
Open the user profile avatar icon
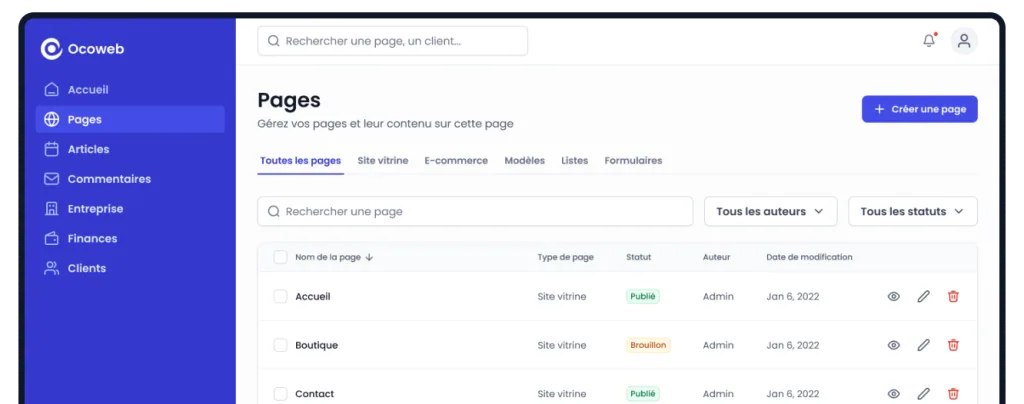click(x=964, y=40)
